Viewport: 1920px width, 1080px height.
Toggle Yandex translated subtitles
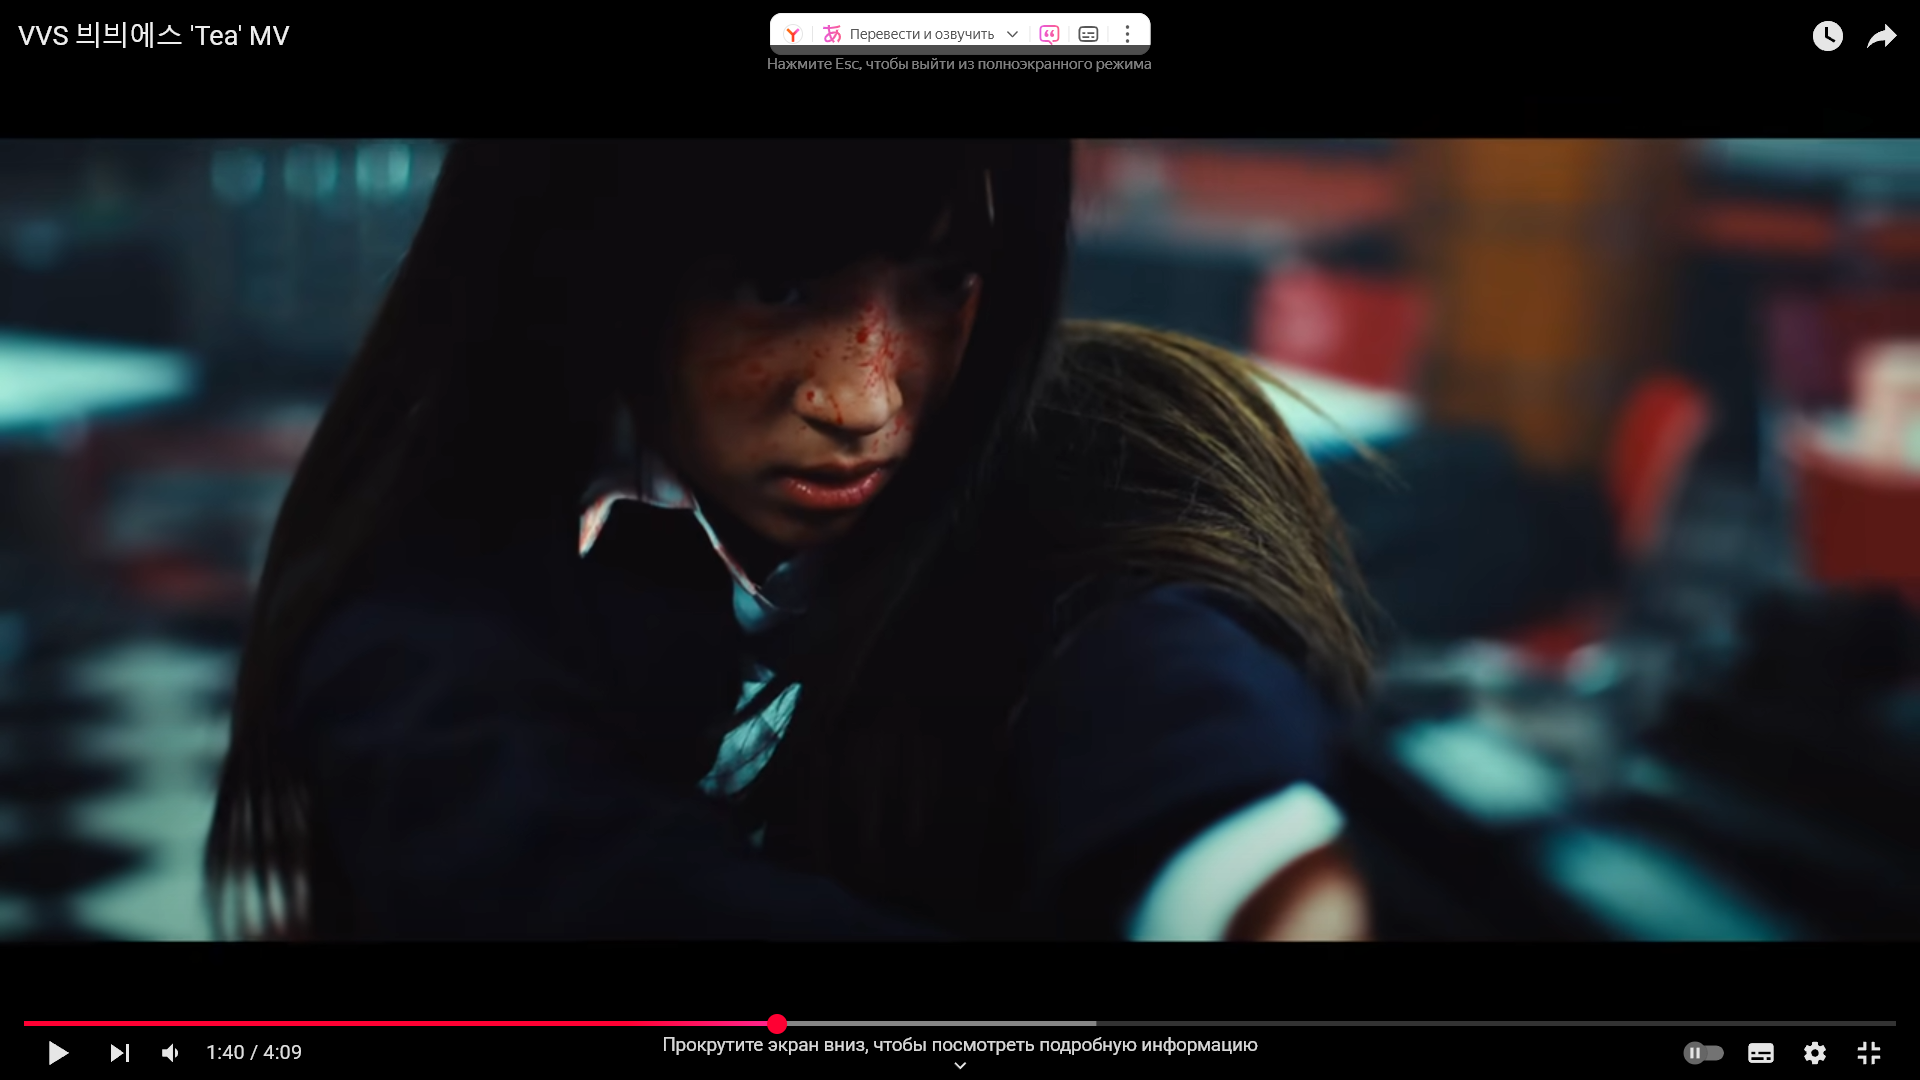1088,34
